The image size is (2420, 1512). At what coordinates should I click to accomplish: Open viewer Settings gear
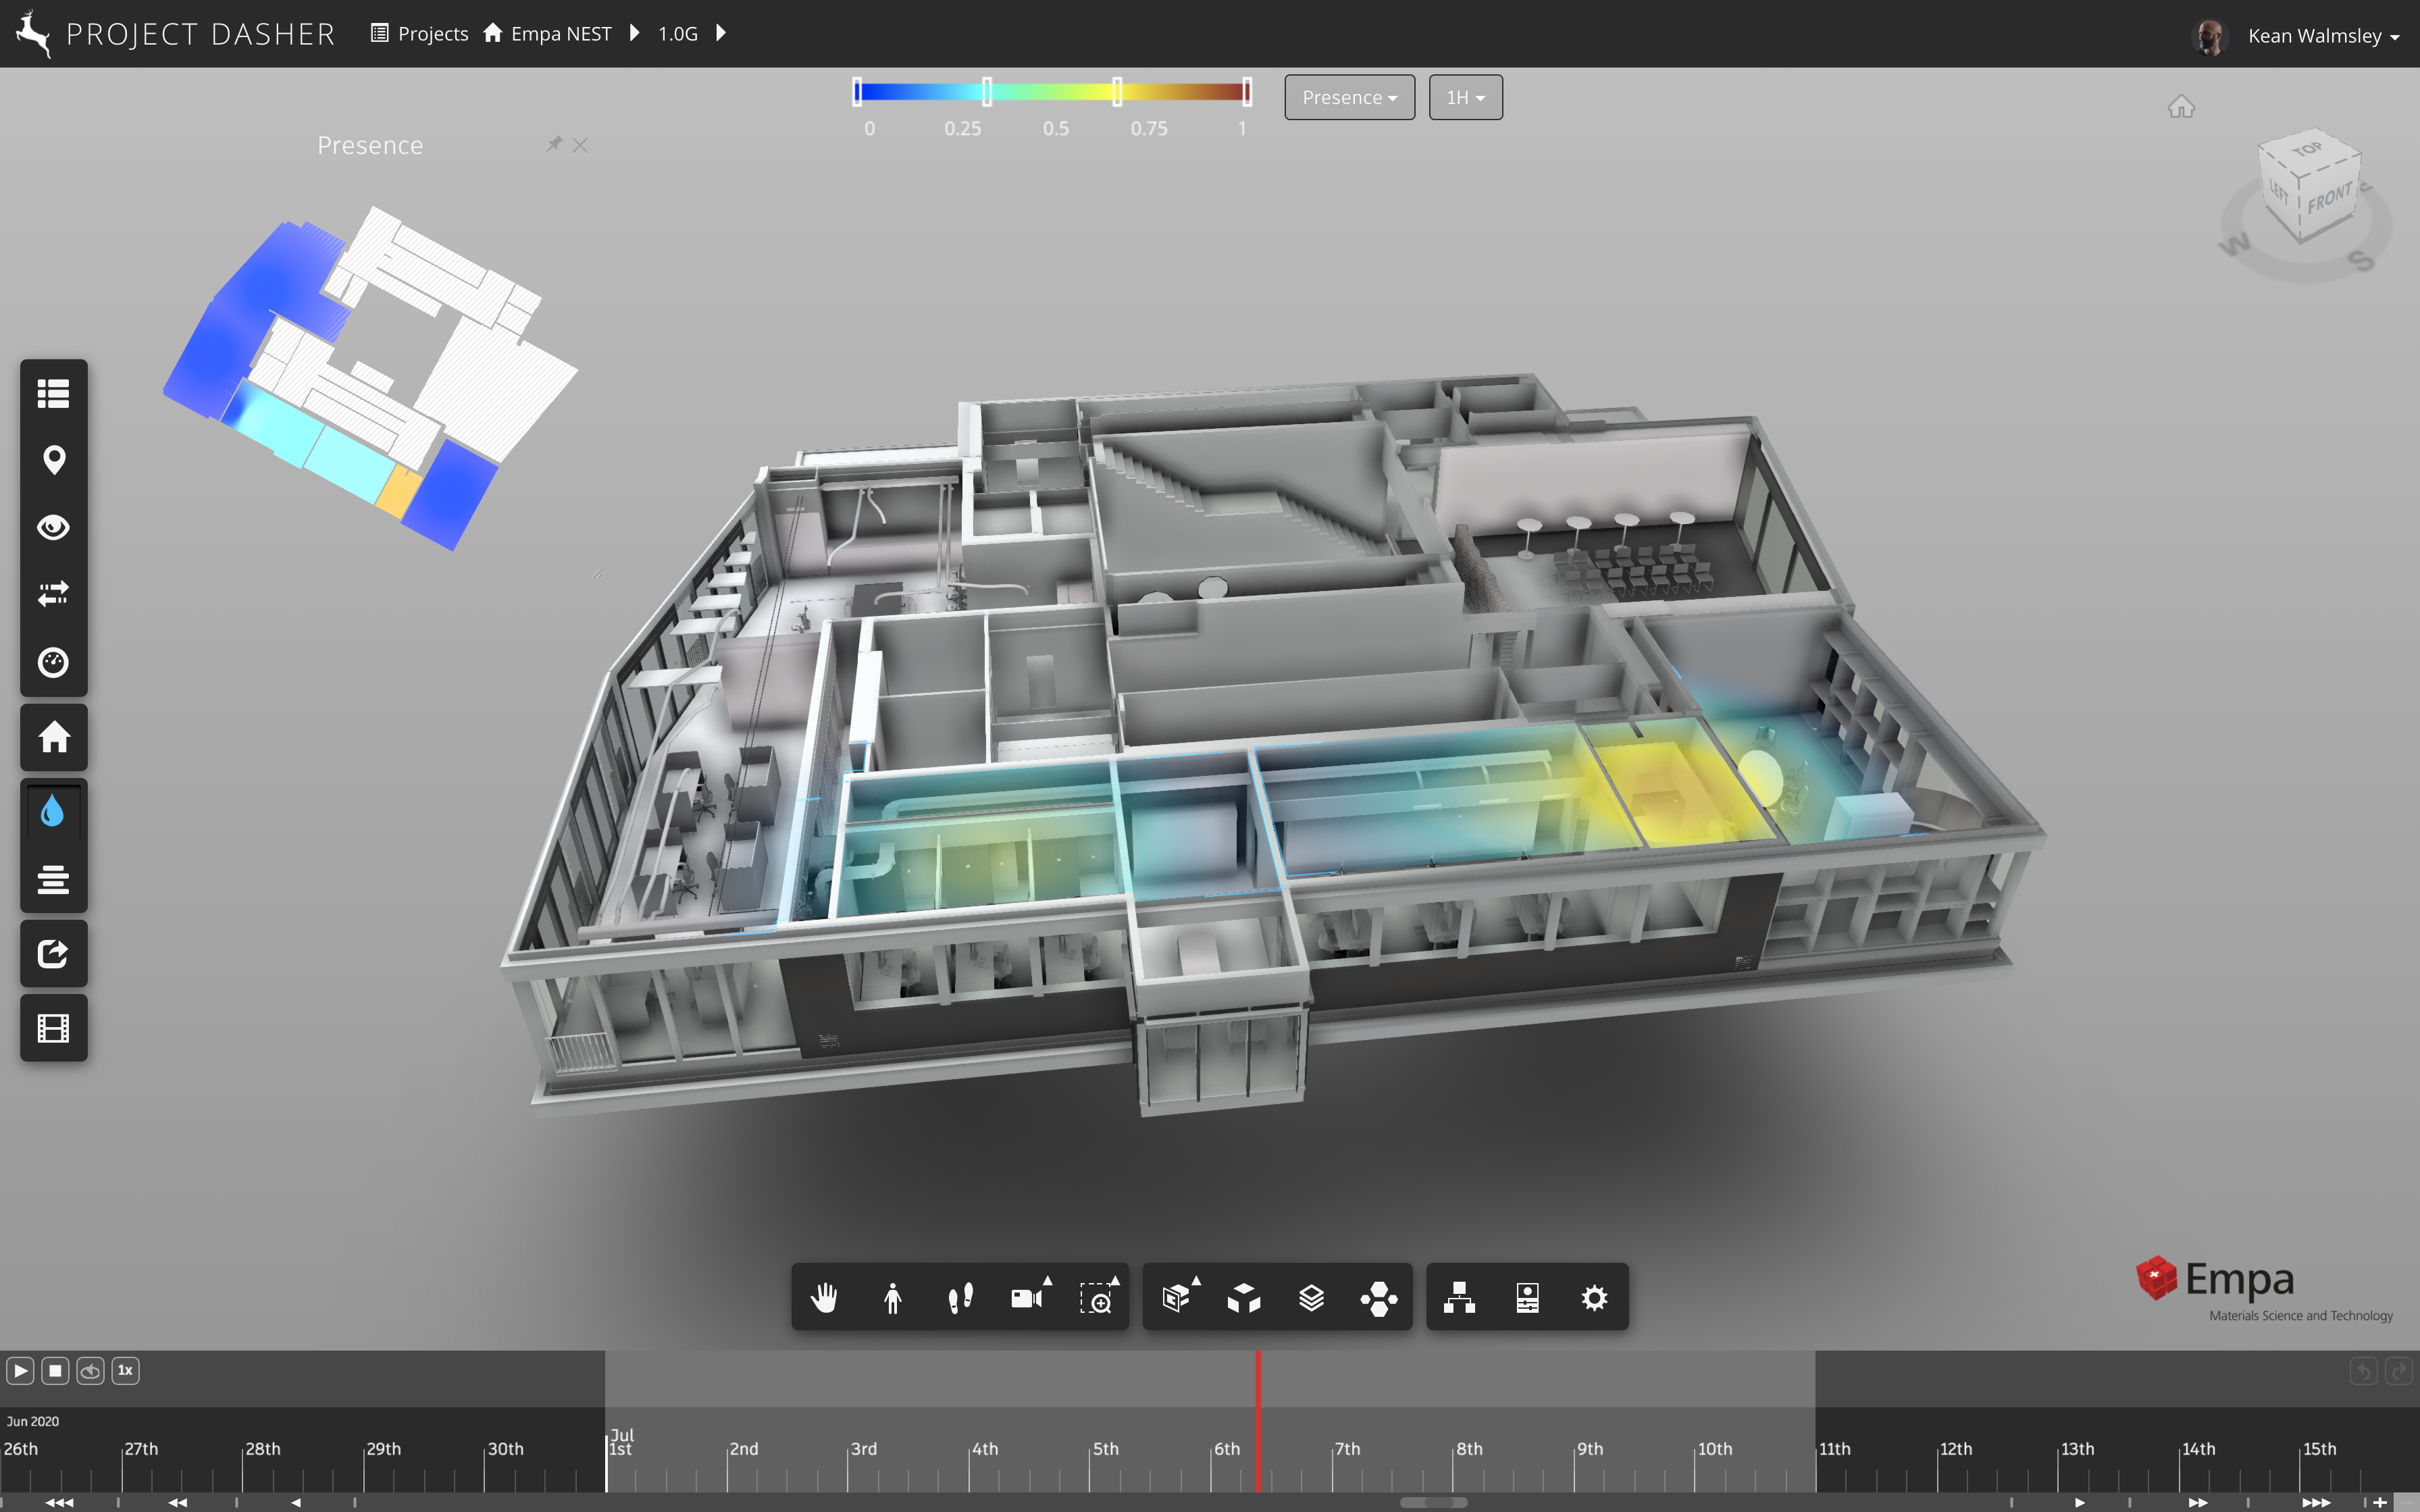[1594, 1298]
